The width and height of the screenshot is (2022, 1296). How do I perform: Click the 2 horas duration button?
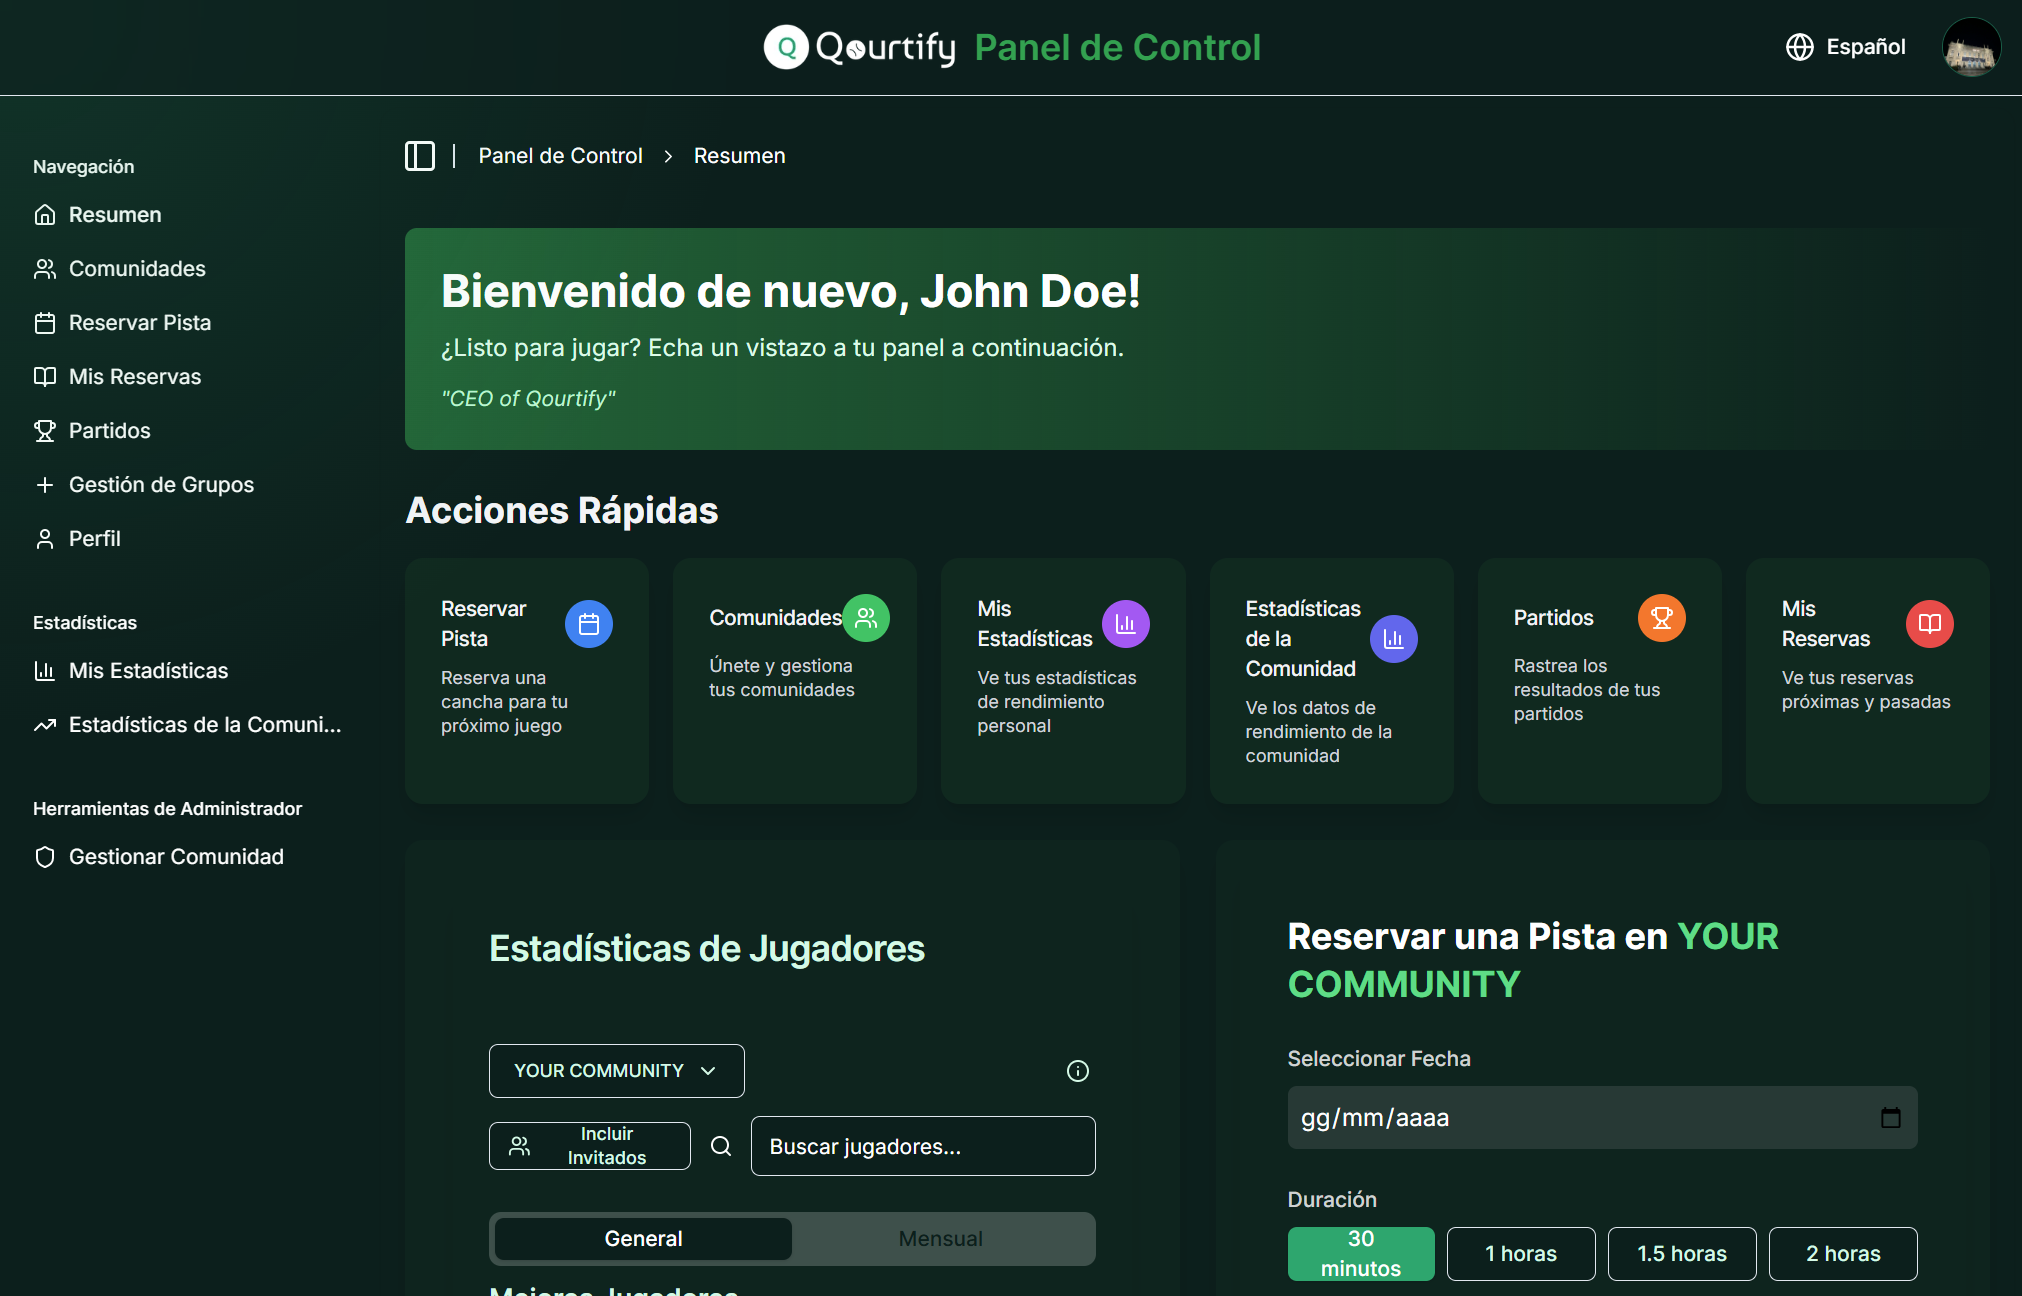pos(1843,1253)
